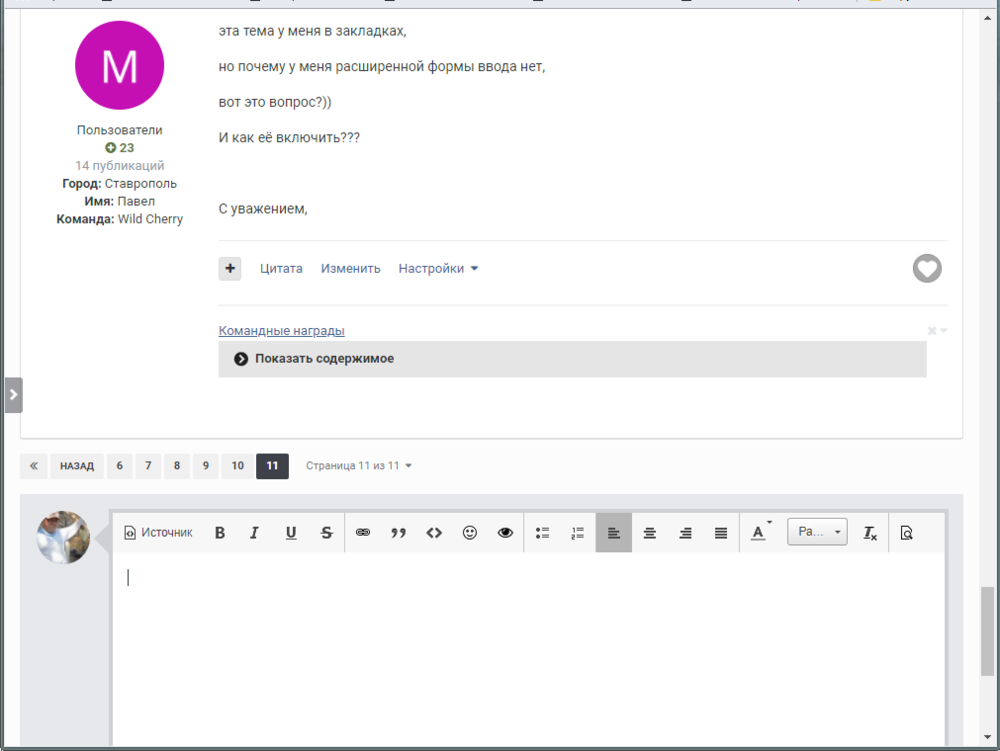Apply italic formatting

tap(255, 533)
